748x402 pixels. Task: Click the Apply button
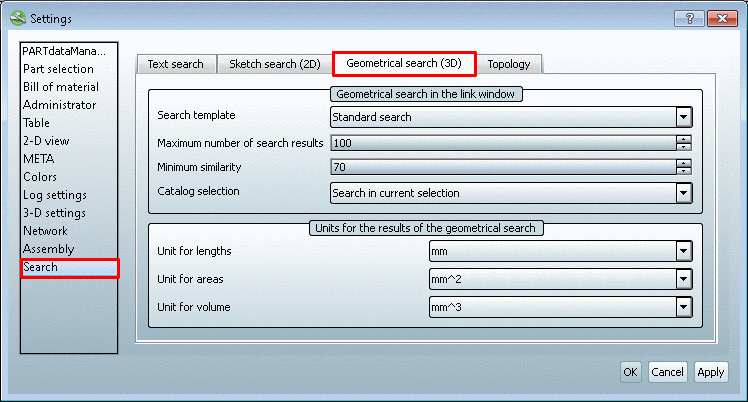tap(711, 372)
